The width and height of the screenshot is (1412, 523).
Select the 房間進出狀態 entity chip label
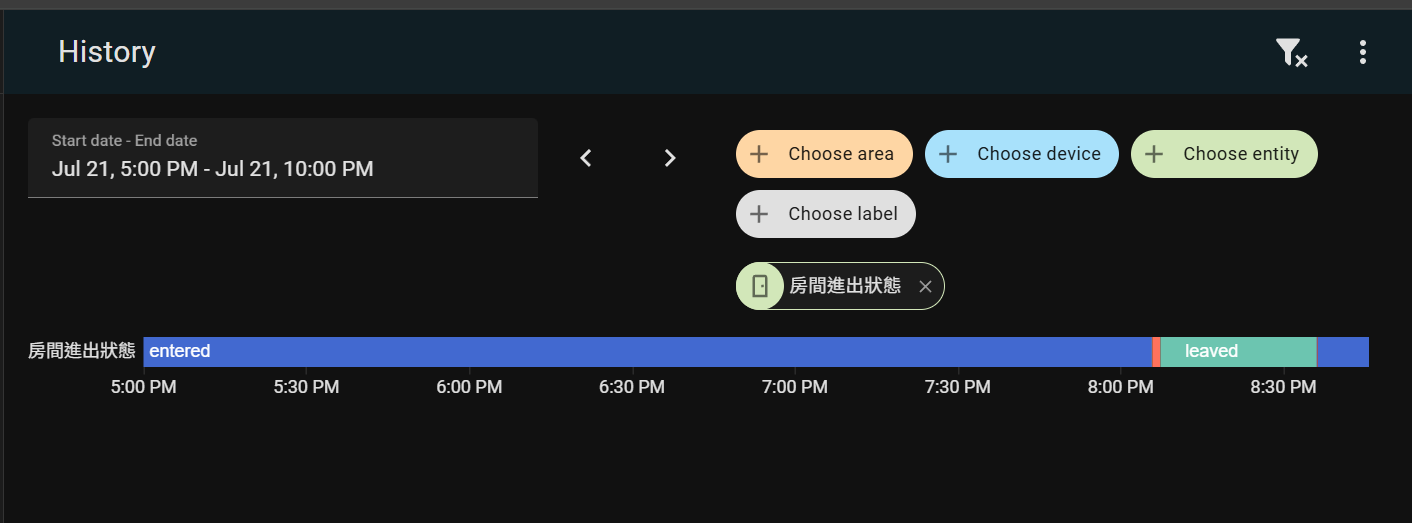click(x=845, y=286)
